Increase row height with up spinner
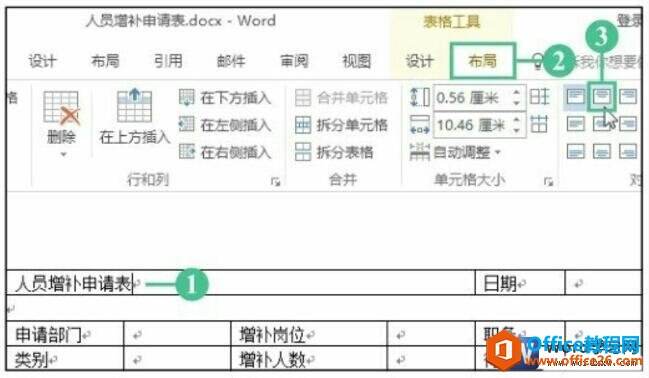This screenshot has height=378, width=649. pos(516,93)
